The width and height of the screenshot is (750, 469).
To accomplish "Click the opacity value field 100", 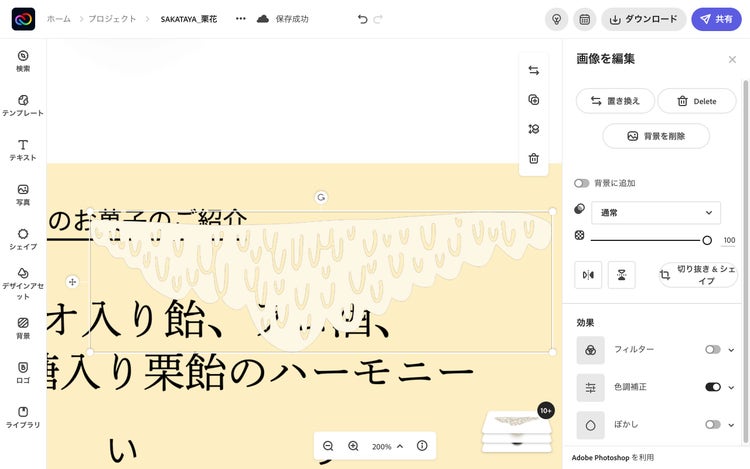I will (x=729, y=240).
